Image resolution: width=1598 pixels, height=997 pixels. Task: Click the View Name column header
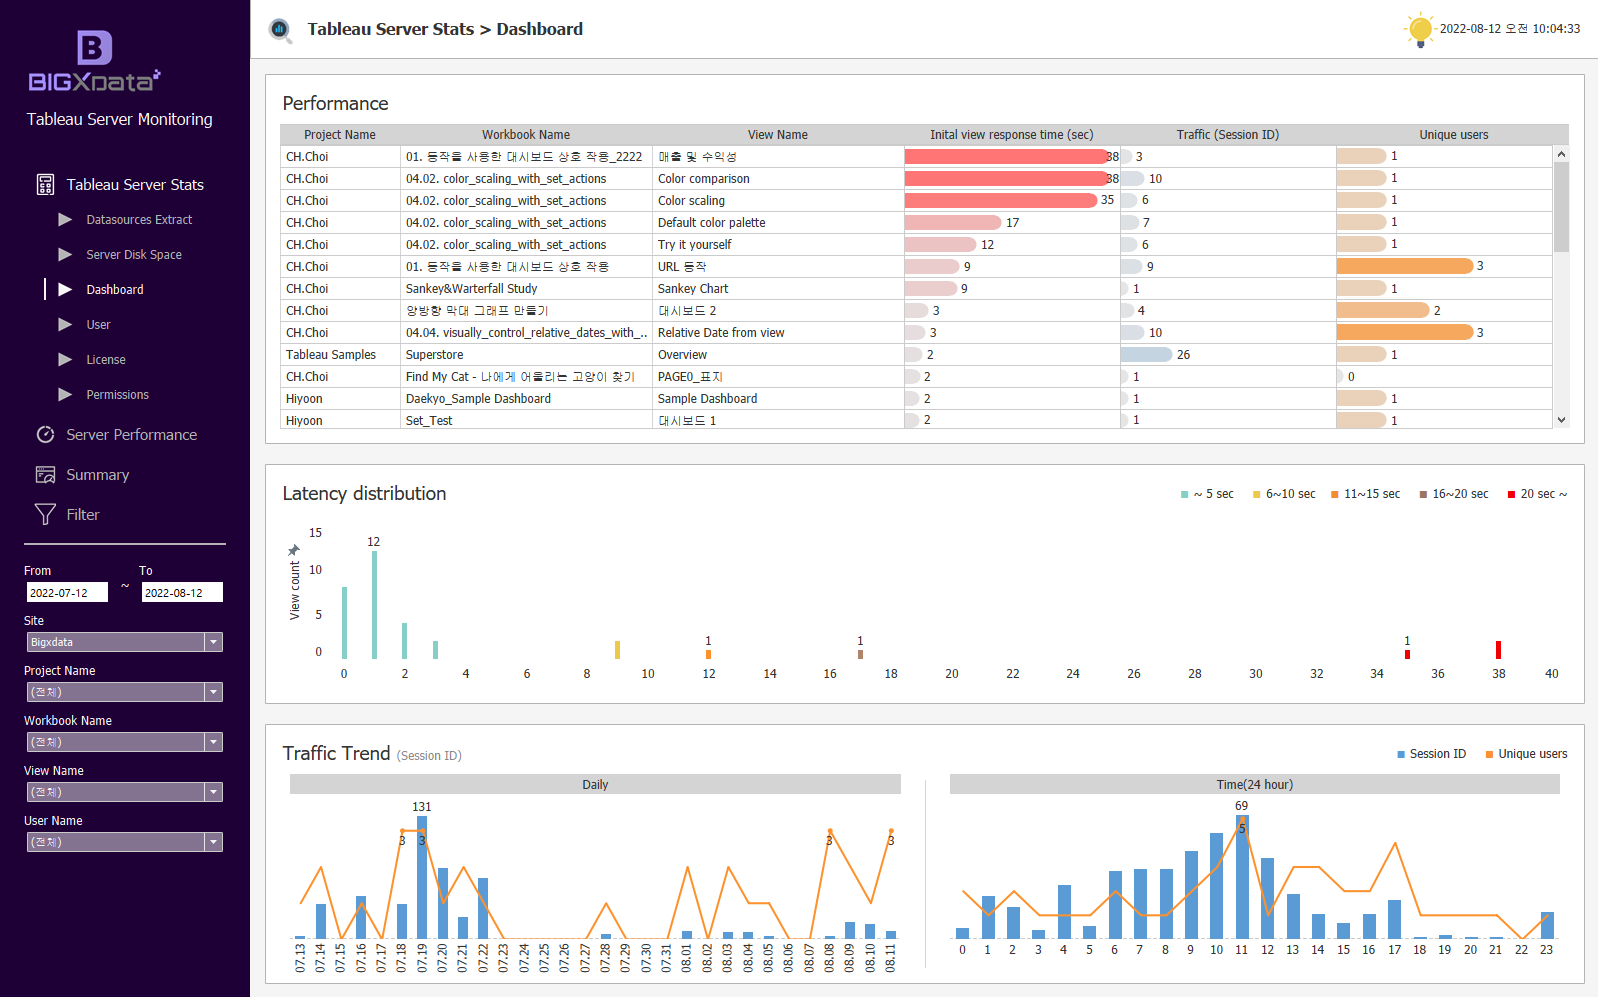coord(778,135)
